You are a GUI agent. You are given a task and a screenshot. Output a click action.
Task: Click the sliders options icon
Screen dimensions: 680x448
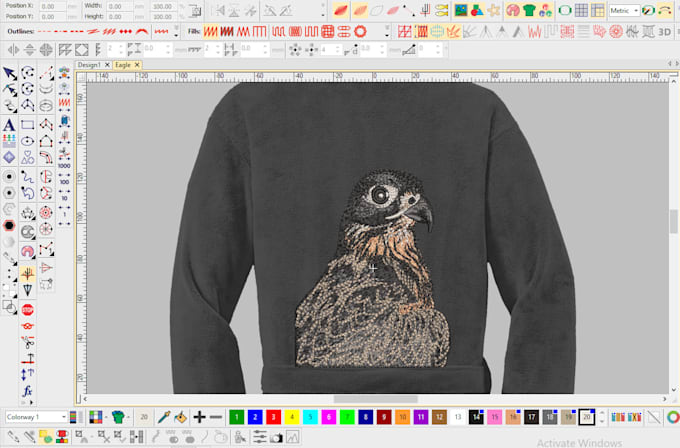(x=260, y=437)
